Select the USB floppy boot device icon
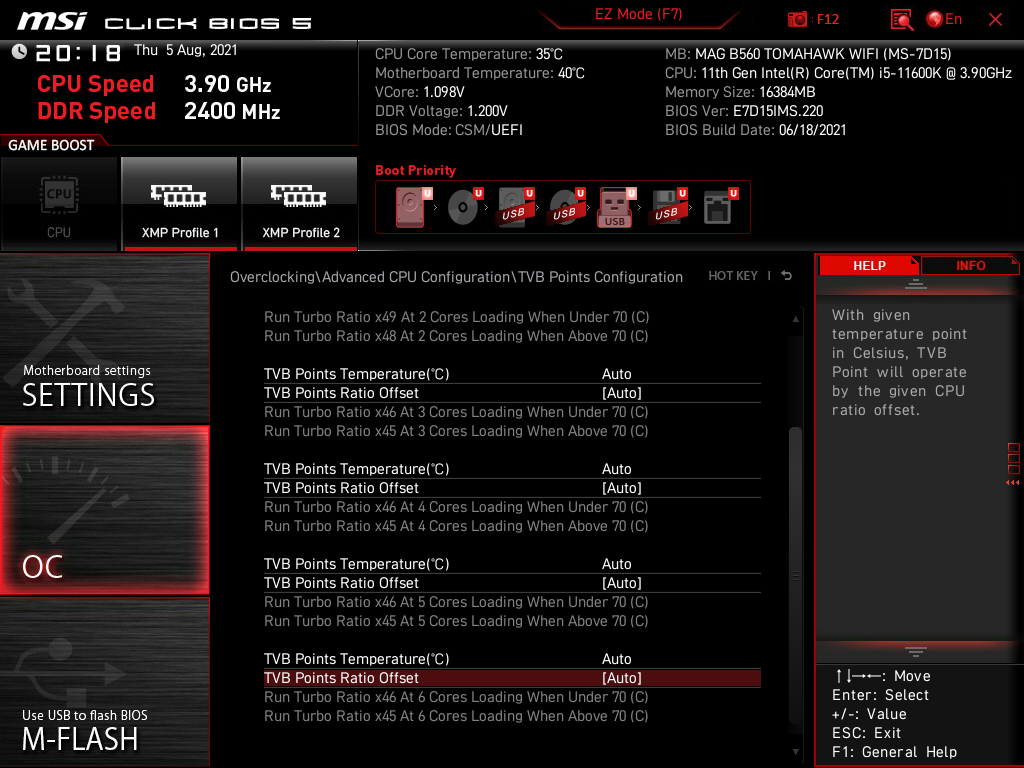Screen dimensions: 1024x768 pos(668,207)
